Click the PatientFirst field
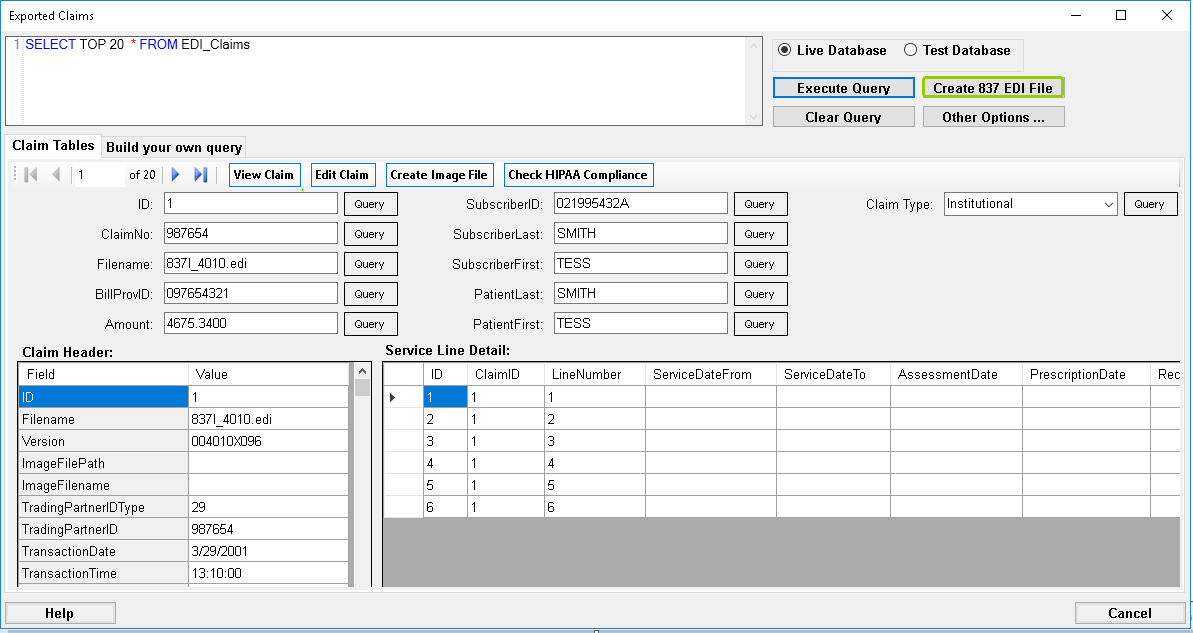This screenshot has height=633, width=1193. coord(641,323)
